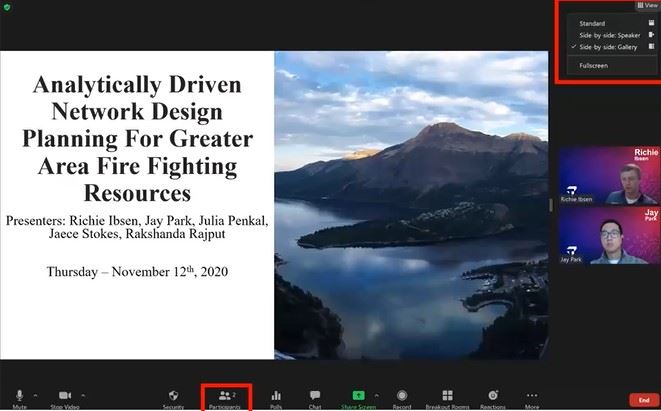End the meeting with the red End button

coord(644,400)
